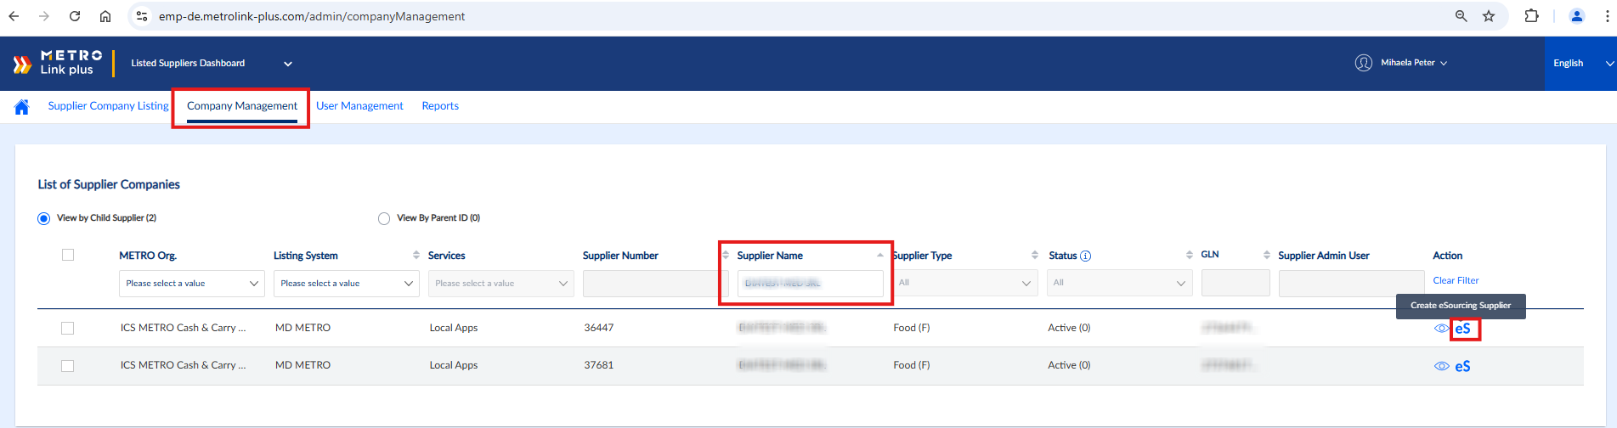Open METRO Org. filter dropdown
This screenshot has height=428, width=1617.
[x=192, y=283]
